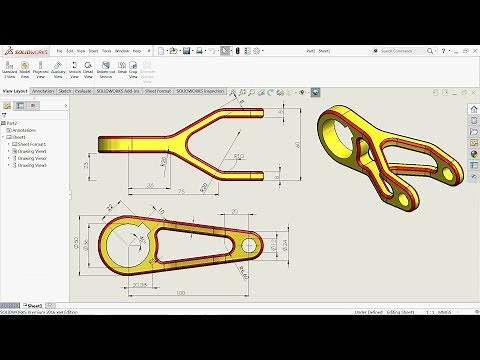Viewport: 480px width, 360px height.
Task: Open the Help dropdown arrow
Action: (x=449, y=51)
